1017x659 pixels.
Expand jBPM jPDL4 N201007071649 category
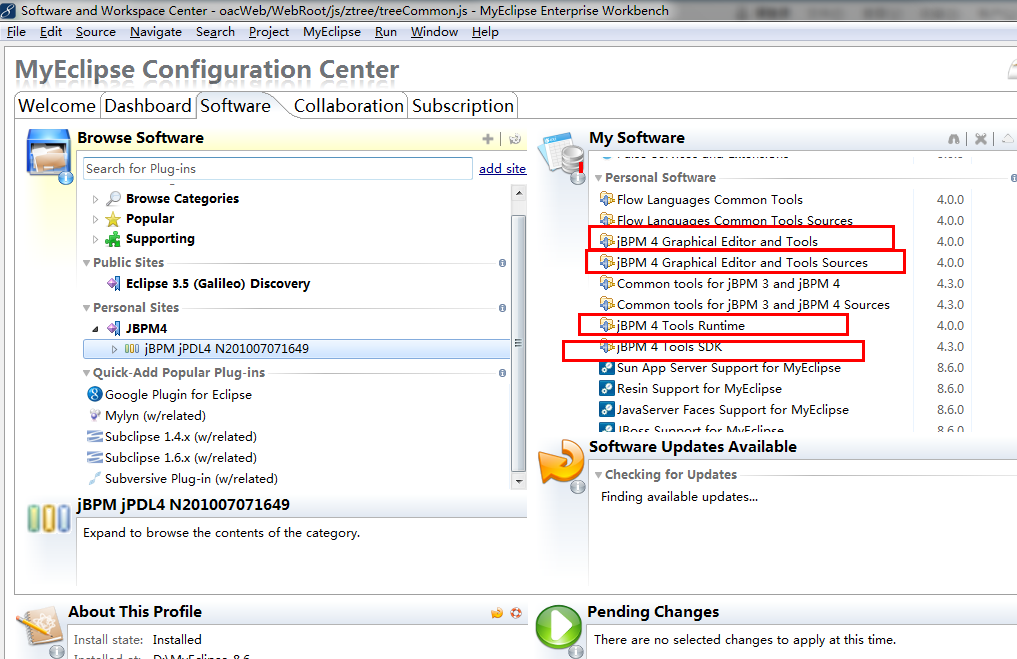pos(114,349)
